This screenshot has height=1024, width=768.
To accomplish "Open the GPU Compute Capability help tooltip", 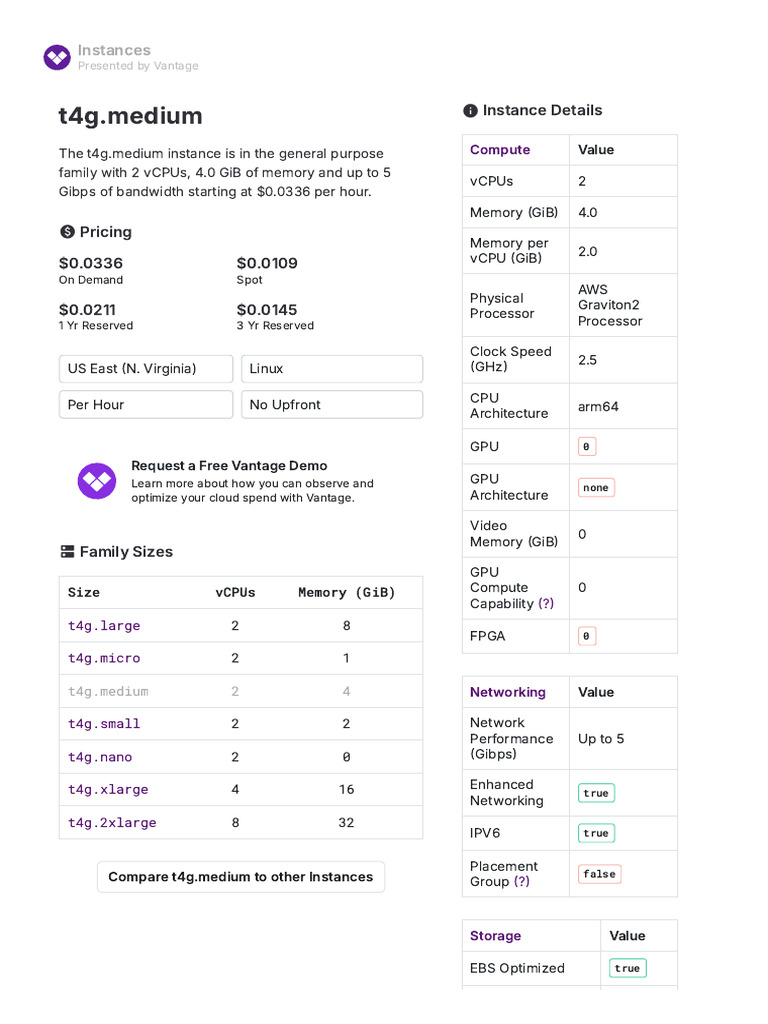I will click(546, 604).
